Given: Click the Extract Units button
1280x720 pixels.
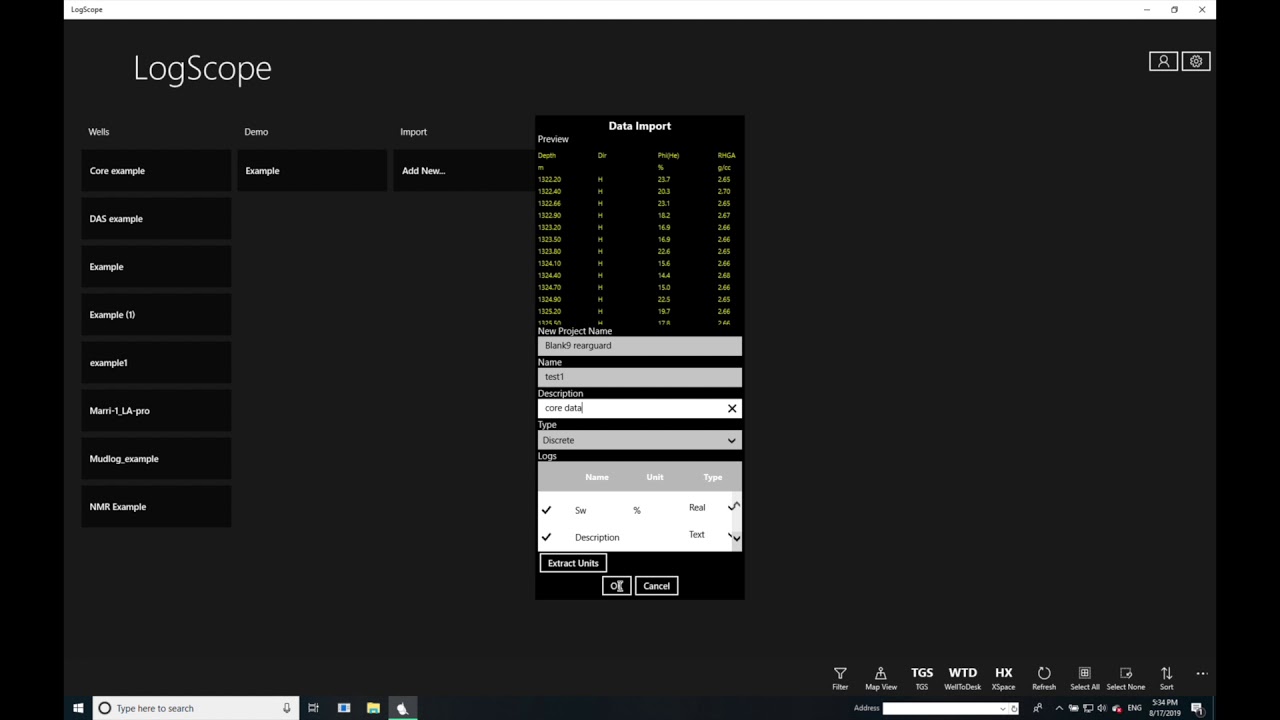Looking at the screenshot, I should [573, 563].
